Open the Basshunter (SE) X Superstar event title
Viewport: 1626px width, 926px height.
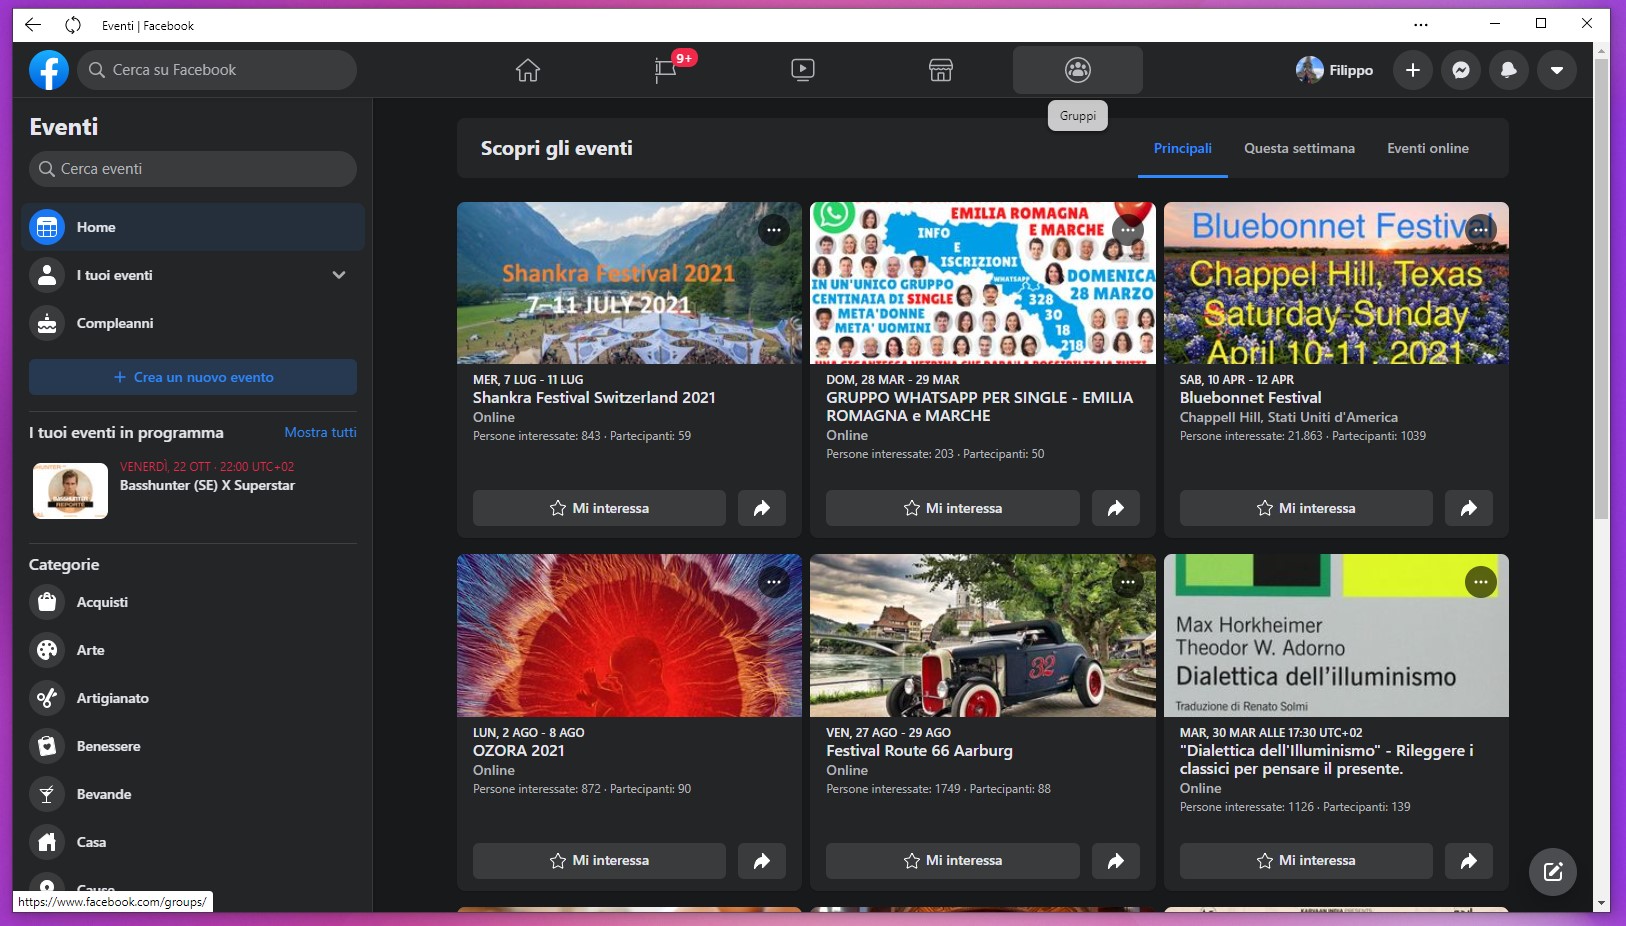pyautogui.click(x=207, y=485)
